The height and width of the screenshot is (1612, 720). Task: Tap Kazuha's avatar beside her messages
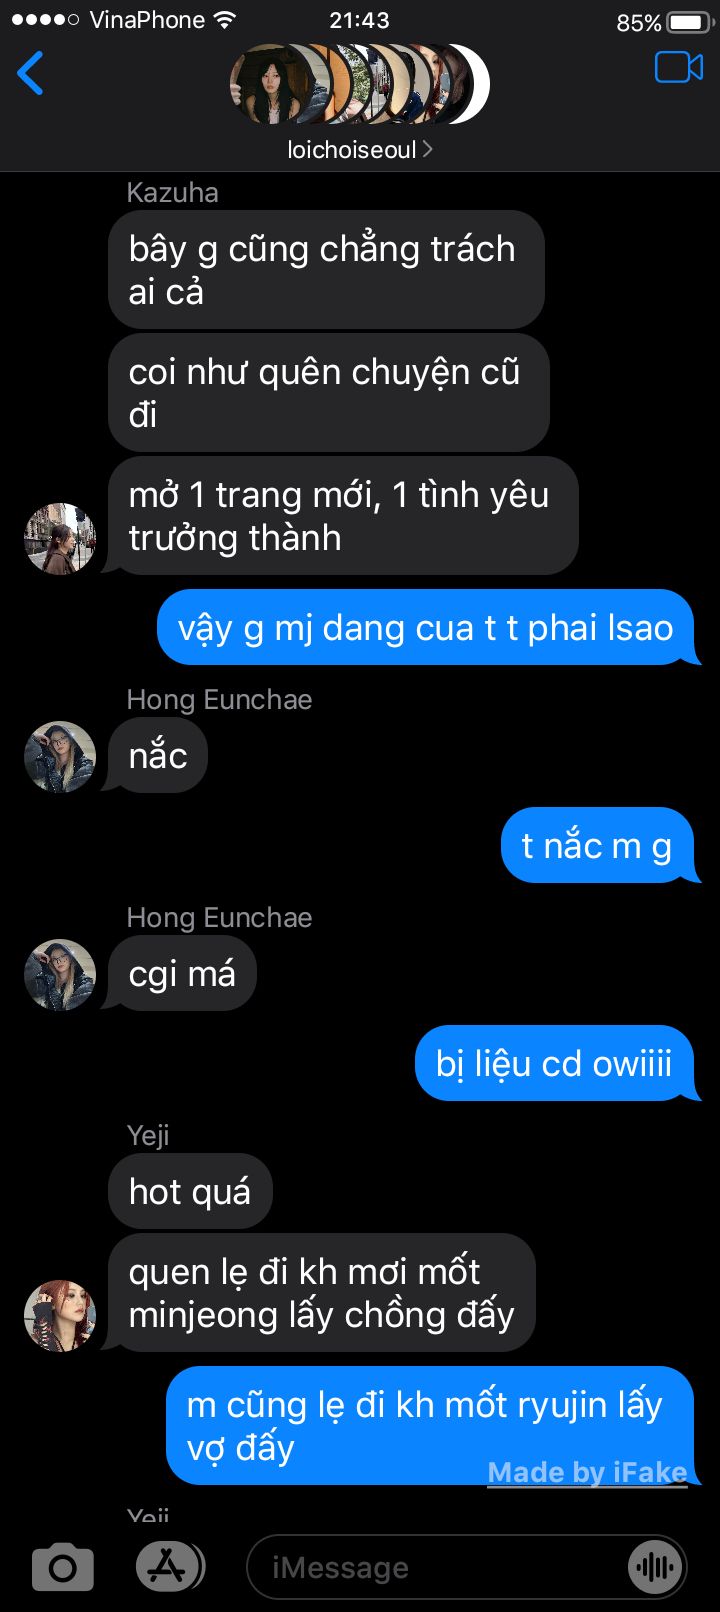click(60, 539)
